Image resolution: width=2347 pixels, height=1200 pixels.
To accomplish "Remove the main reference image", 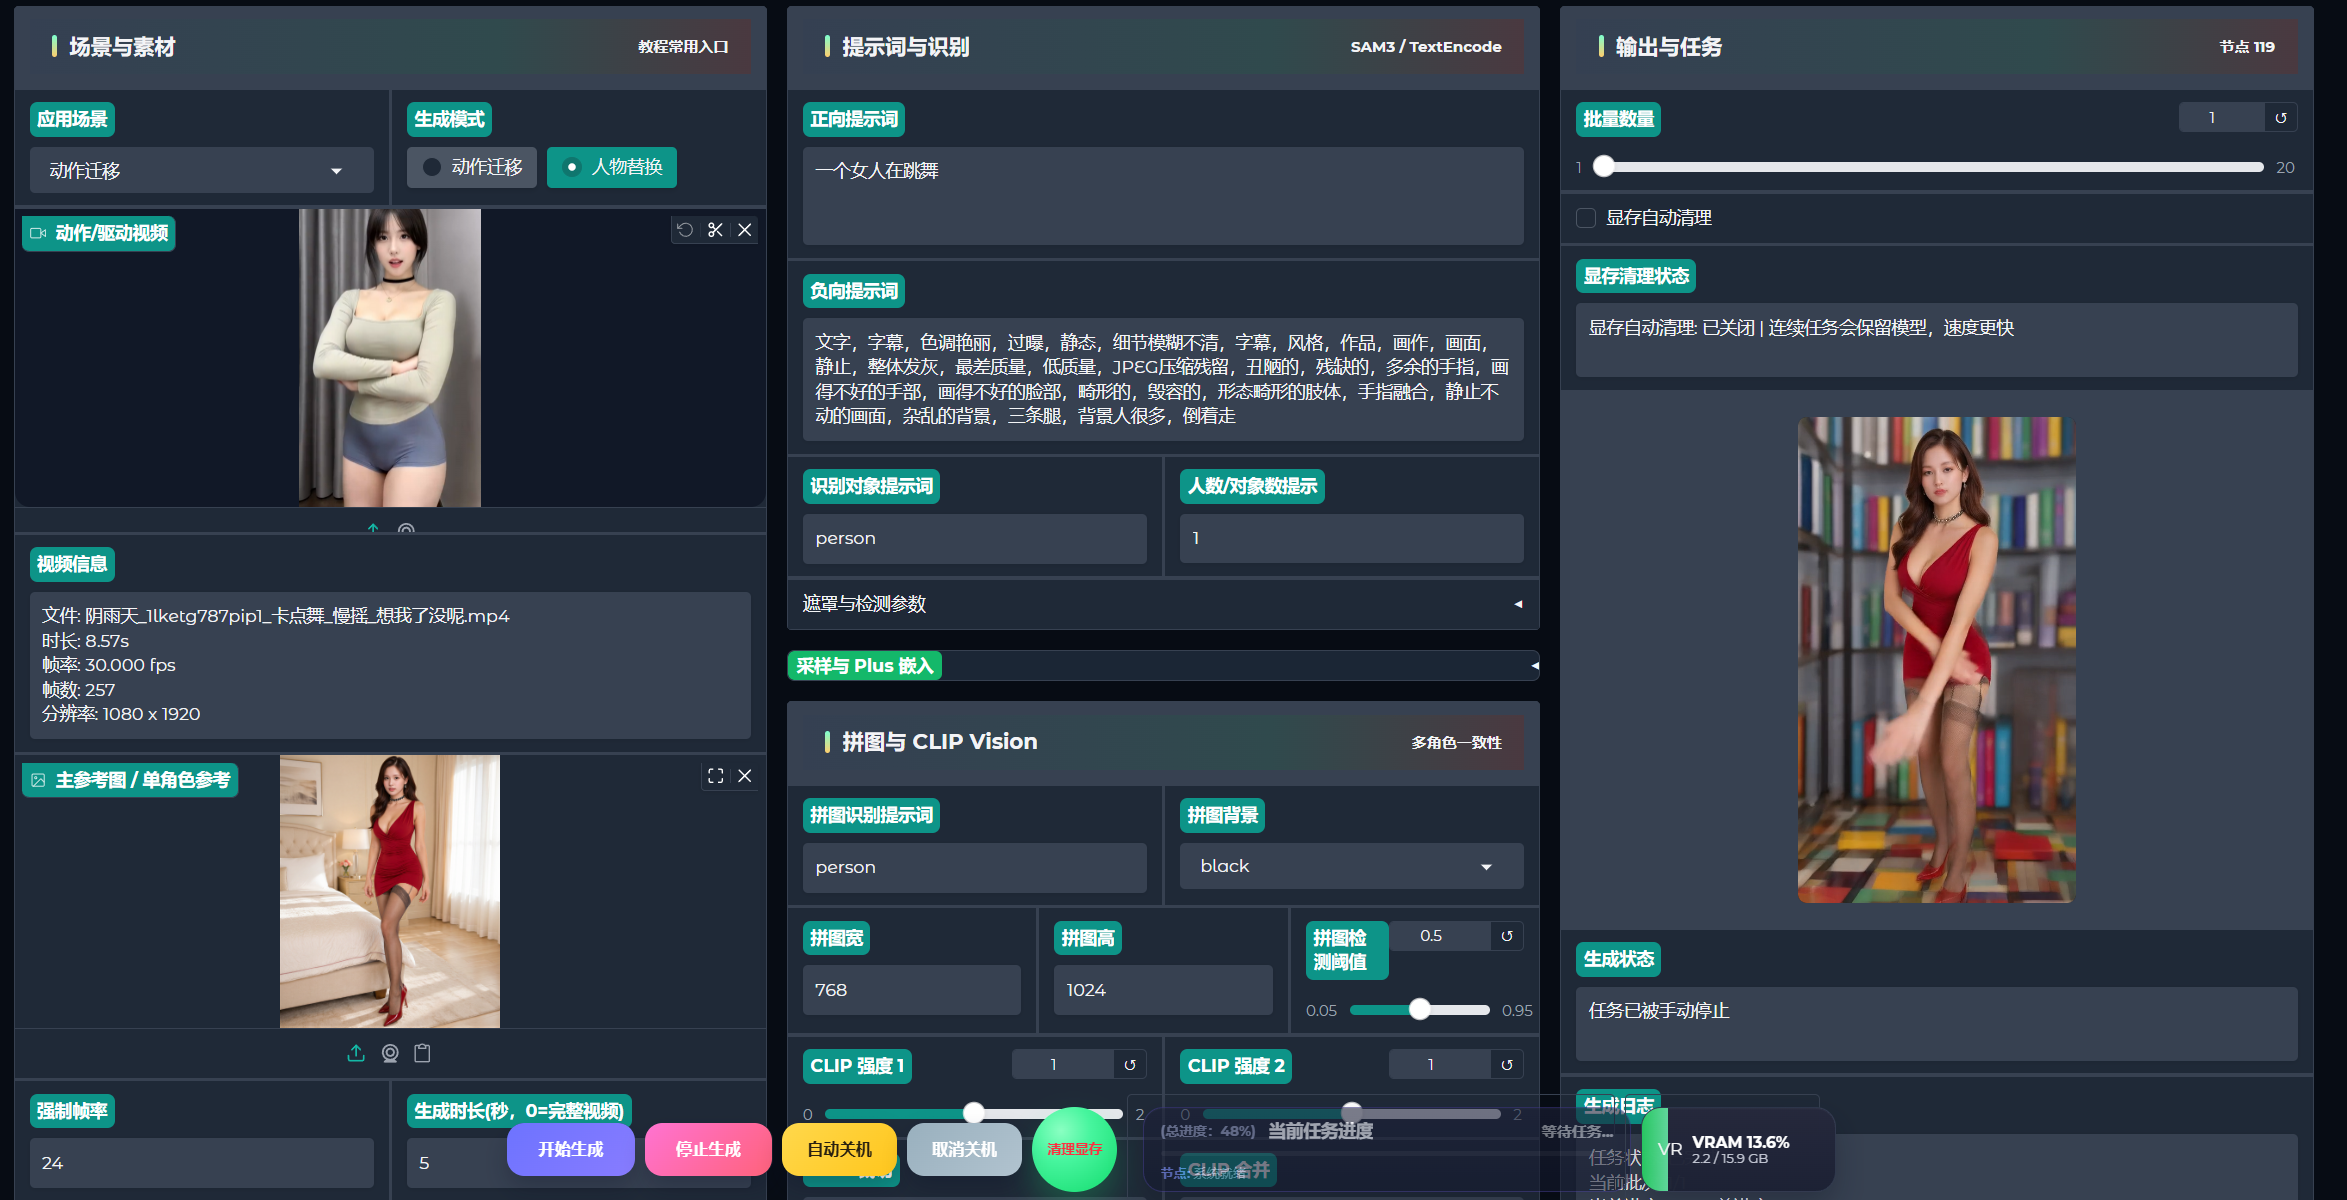I will [745, 776].
